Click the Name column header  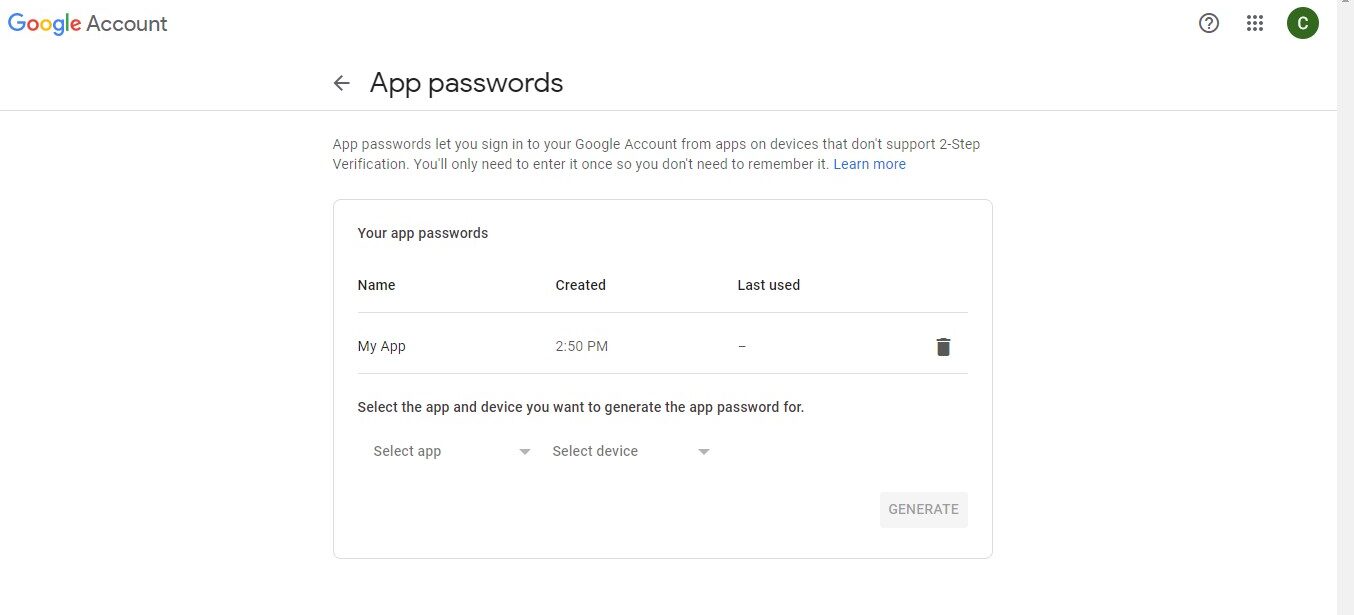coord(376,285)
